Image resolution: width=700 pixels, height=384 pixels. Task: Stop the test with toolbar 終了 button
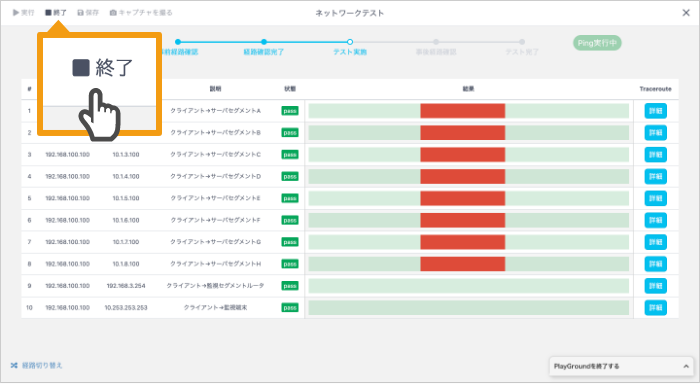pyautogui.click(x=56, y=13)
